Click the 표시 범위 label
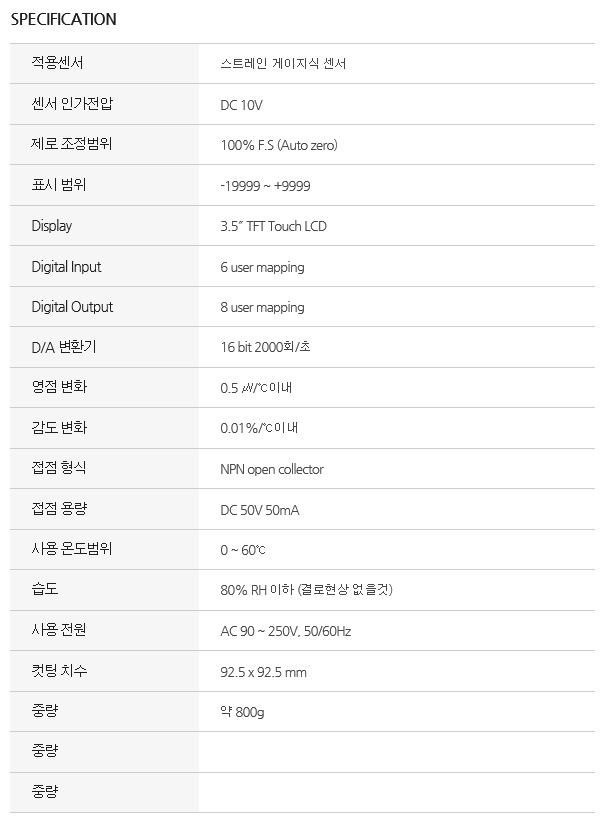The height and width of the screenshot is (824, 606). (59, 184)
